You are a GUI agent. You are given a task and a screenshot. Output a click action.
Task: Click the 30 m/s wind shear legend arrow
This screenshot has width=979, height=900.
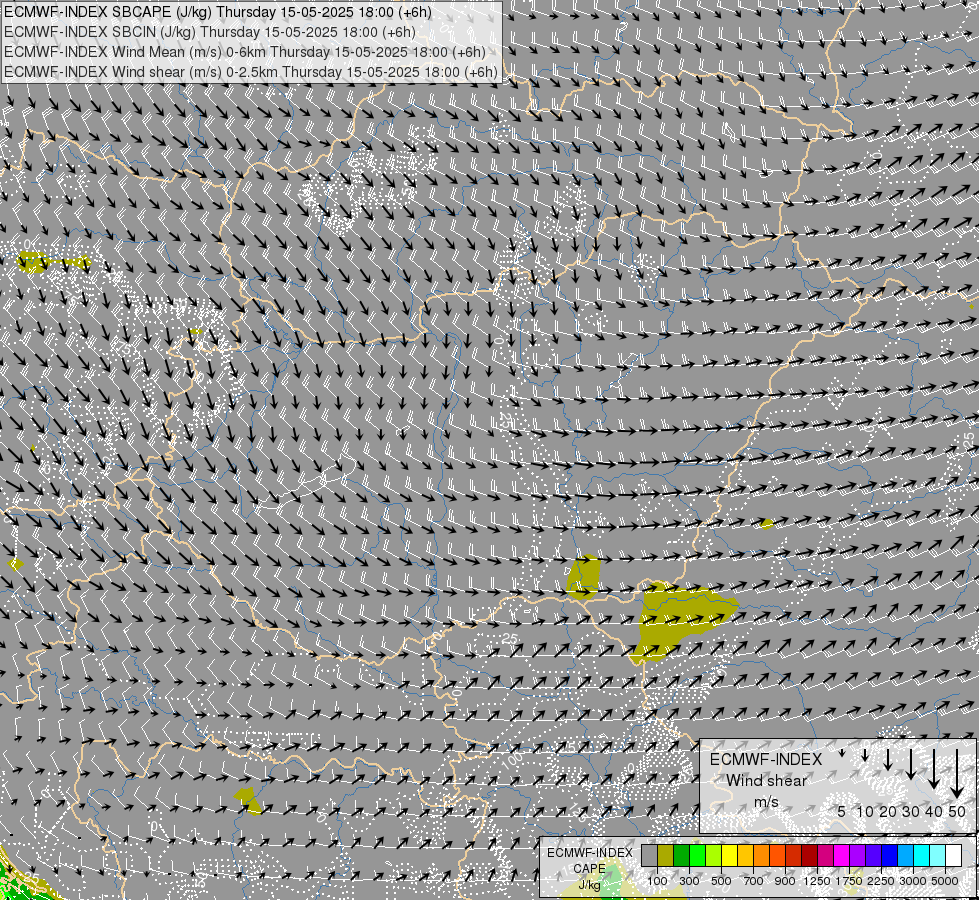(911, 764)
